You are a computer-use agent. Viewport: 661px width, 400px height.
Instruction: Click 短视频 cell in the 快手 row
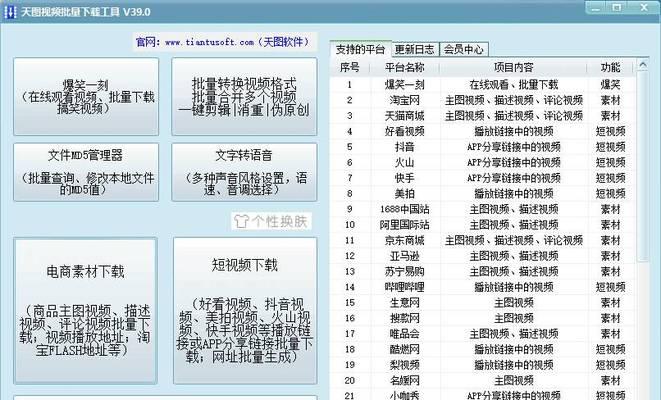(x=610, y=178)
